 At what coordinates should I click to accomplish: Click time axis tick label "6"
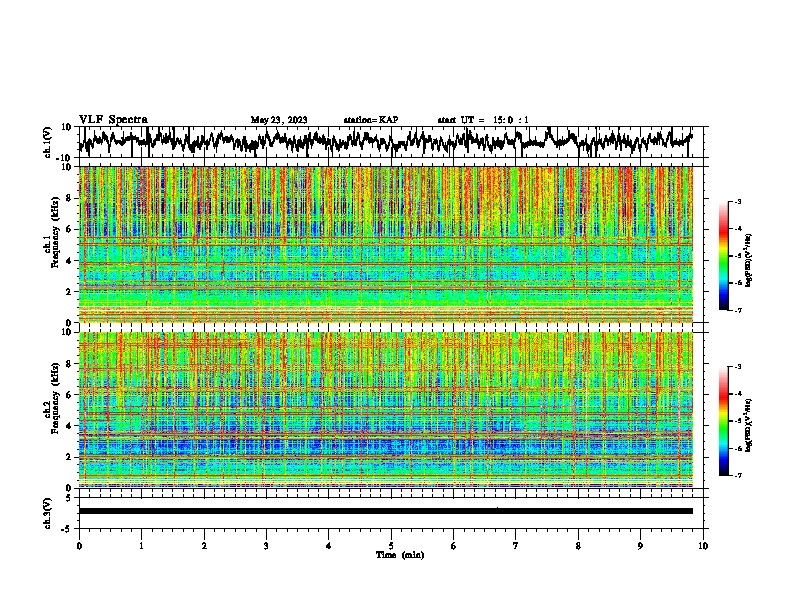pos(454,546)
